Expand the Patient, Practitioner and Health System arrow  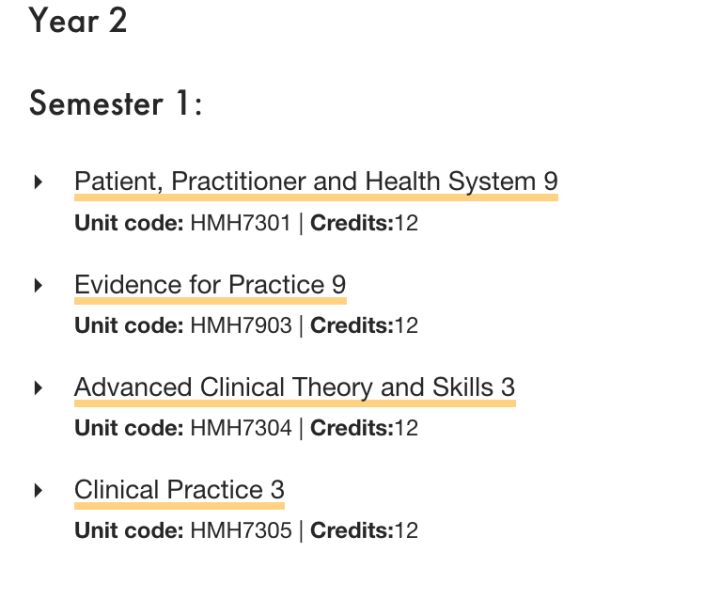coord(39,182)
